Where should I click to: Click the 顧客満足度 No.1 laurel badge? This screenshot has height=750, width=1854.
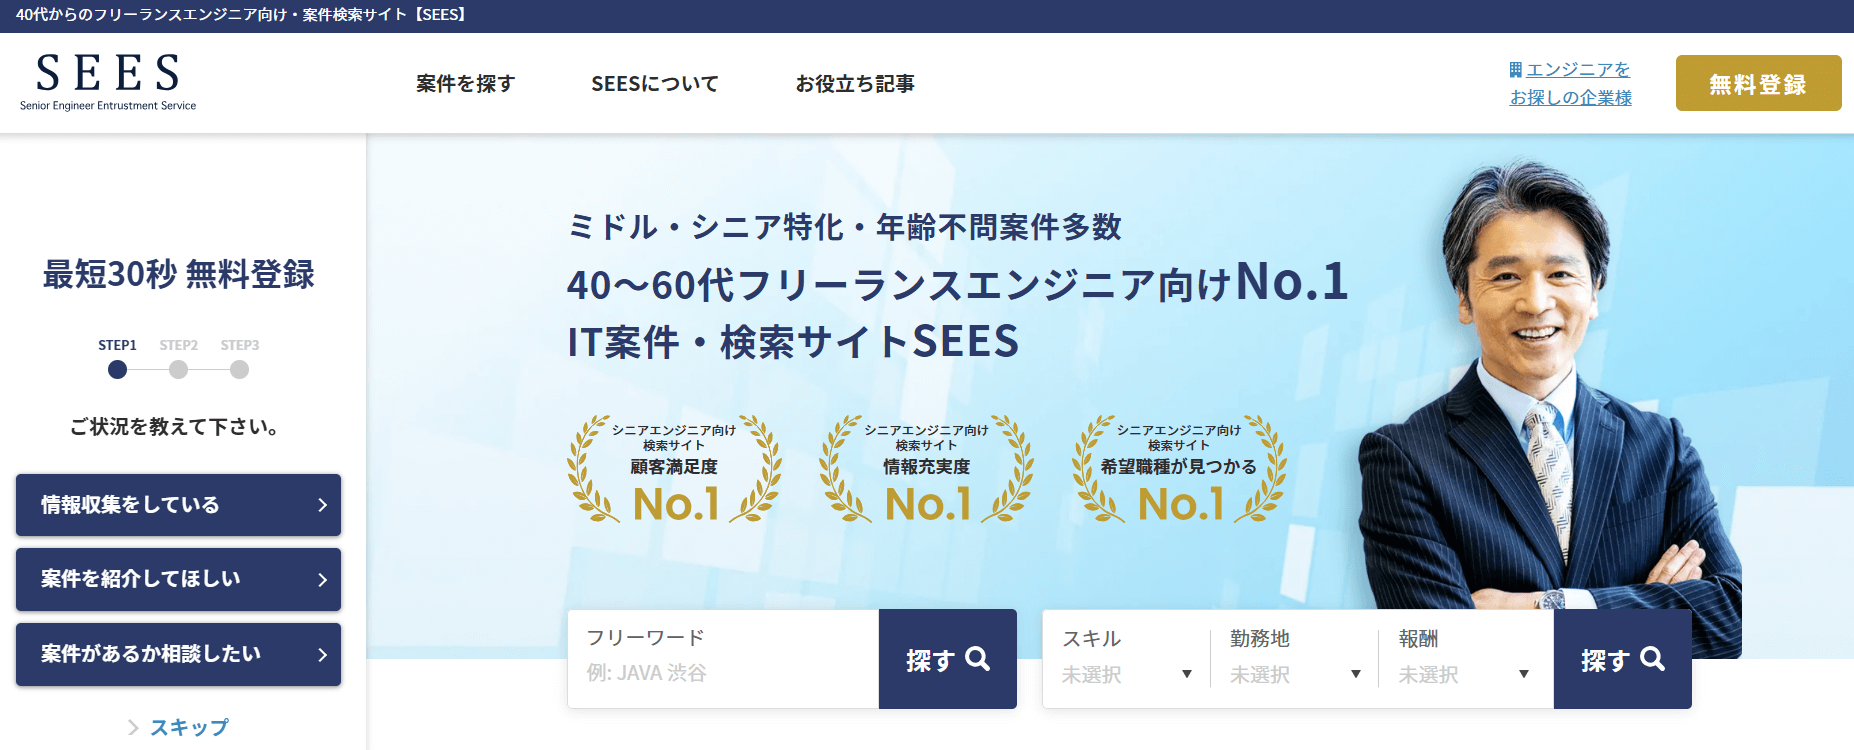674,469
